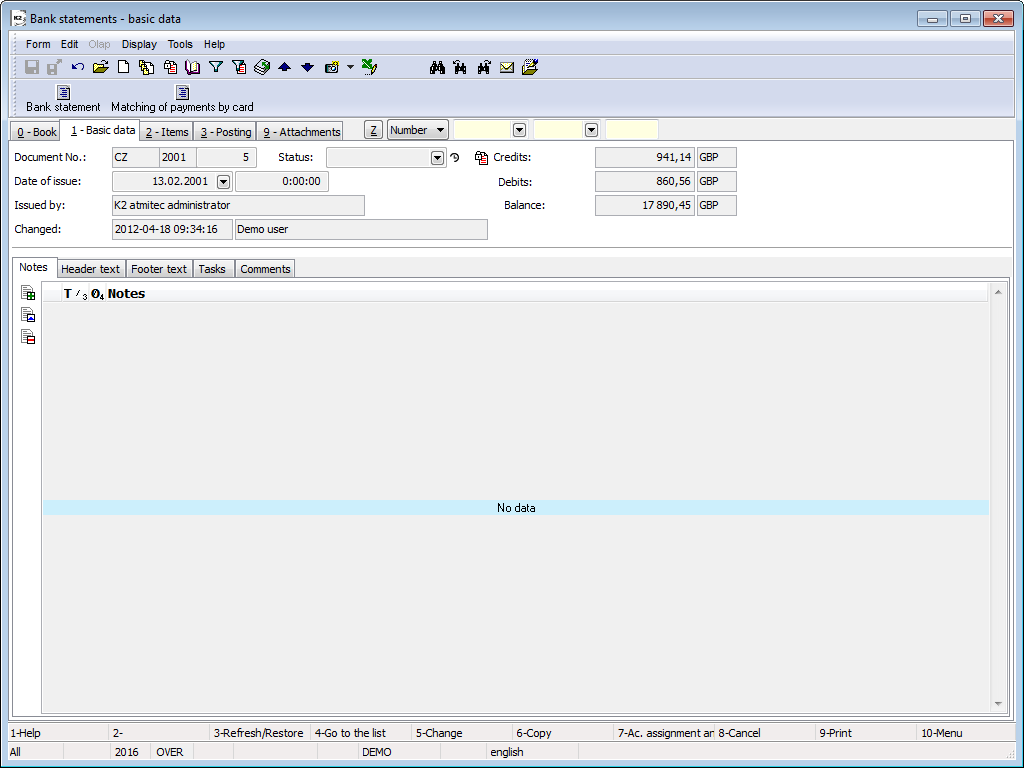Click the red document copy icon
This screenshot has height=768, width=1024.
coord(170,67)
